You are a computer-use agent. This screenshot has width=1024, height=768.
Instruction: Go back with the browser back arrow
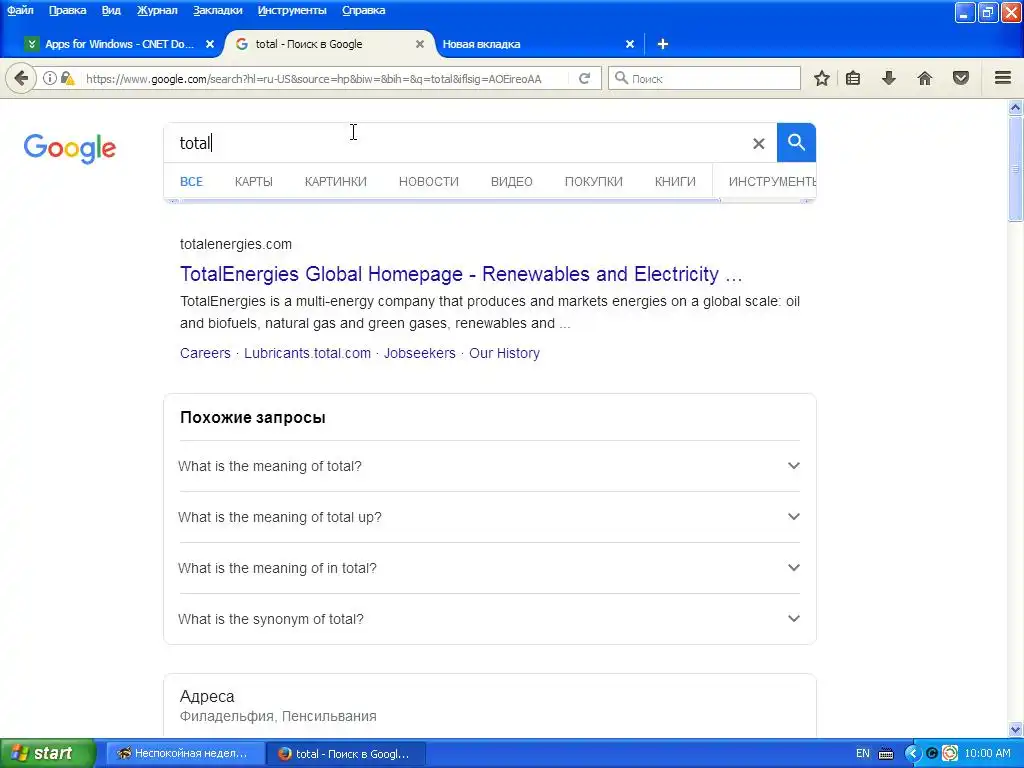click(x=21, y=78)
